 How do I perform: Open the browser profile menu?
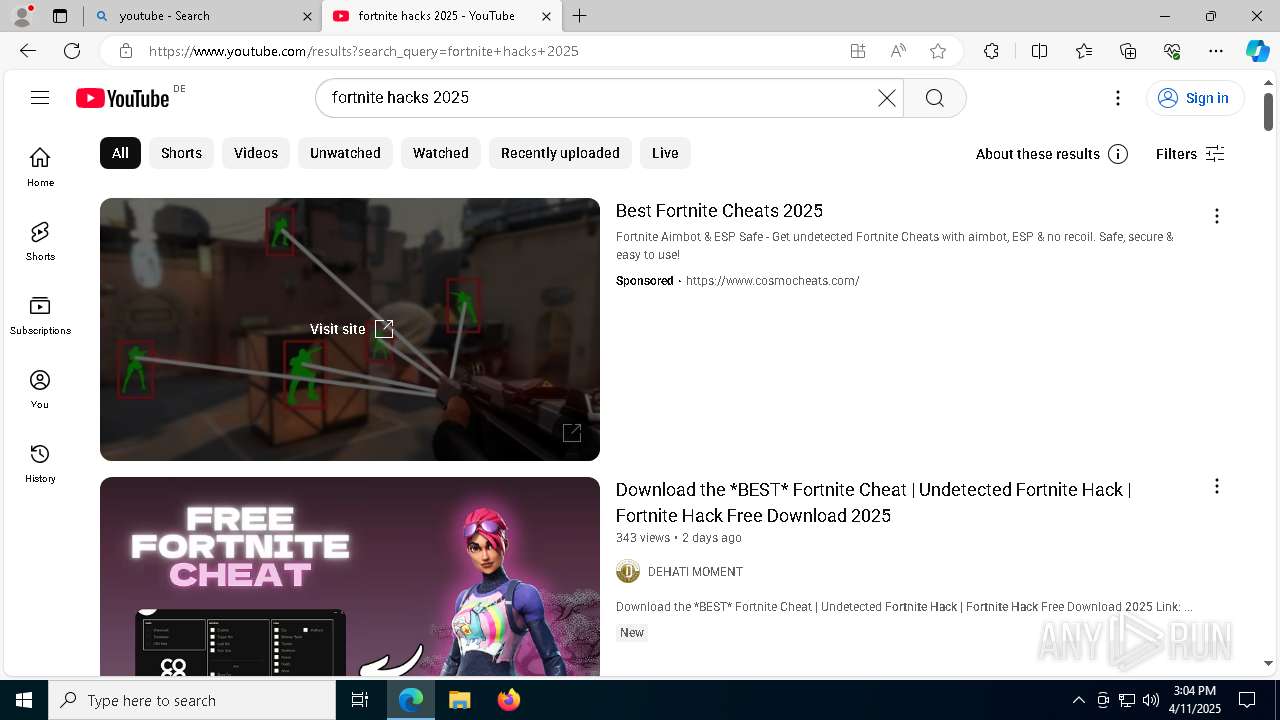click(22, 16)
